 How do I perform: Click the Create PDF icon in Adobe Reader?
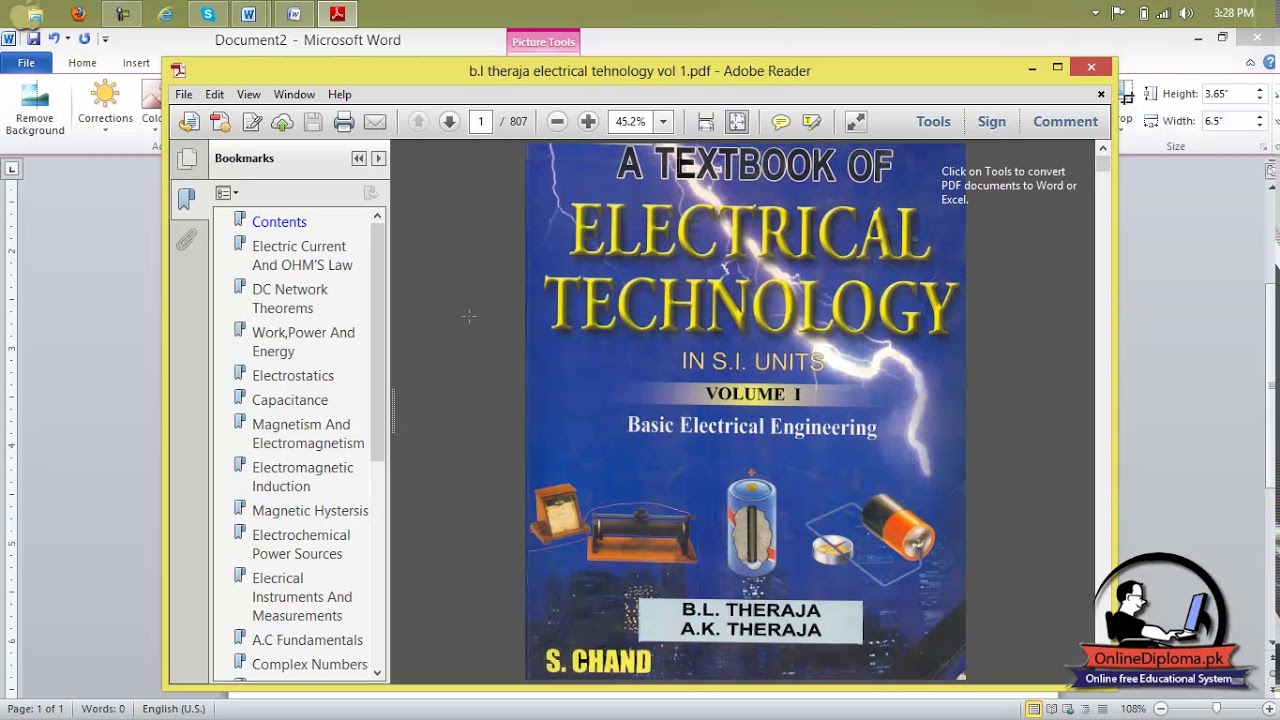(x=220, y=122)
